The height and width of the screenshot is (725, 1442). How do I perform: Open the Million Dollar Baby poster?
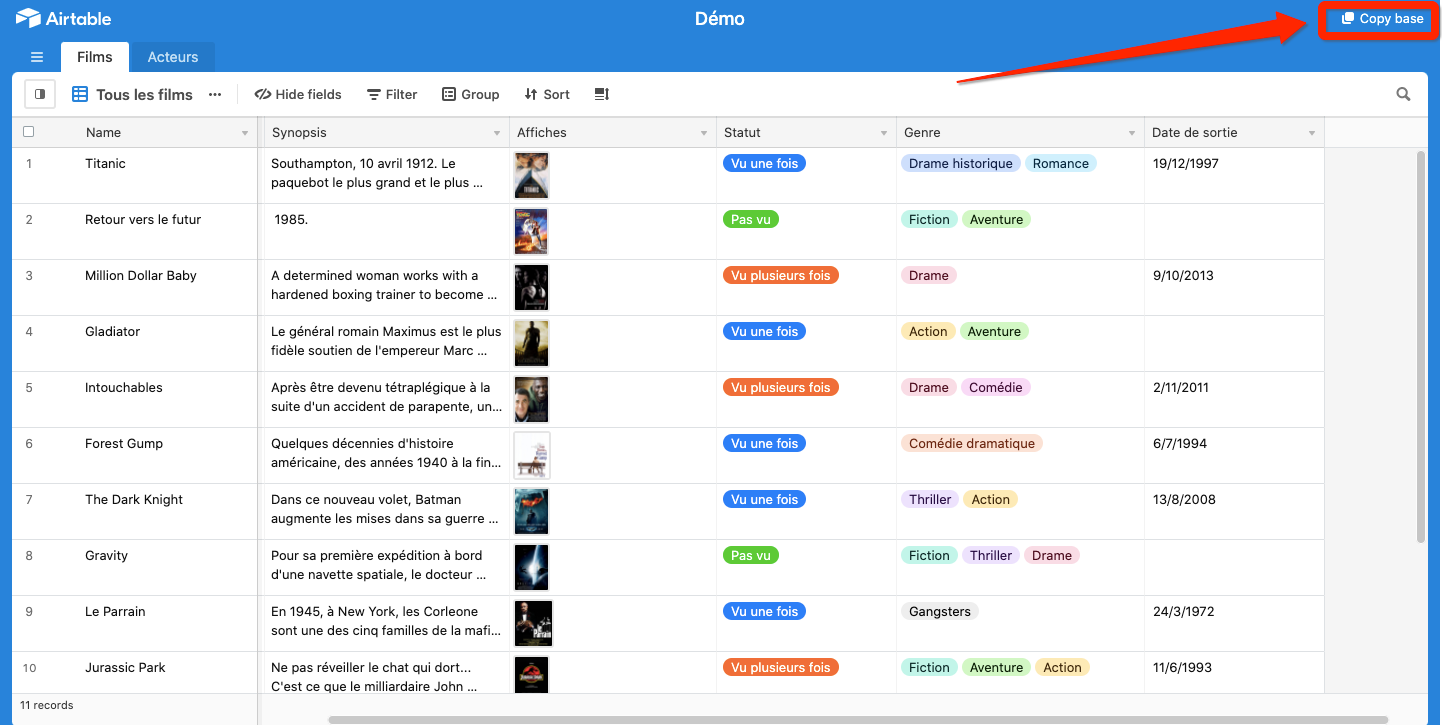[531, 288]
